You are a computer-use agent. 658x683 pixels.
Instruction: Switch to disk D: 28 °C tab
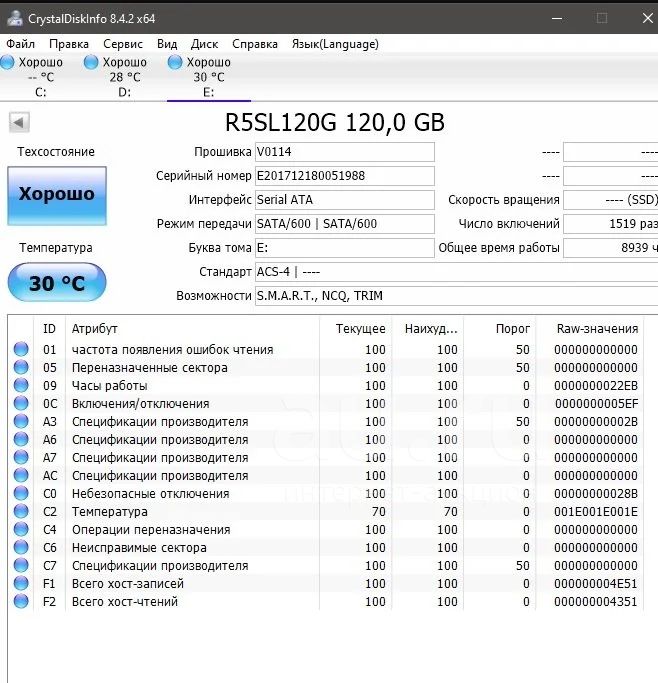[125, 77]
